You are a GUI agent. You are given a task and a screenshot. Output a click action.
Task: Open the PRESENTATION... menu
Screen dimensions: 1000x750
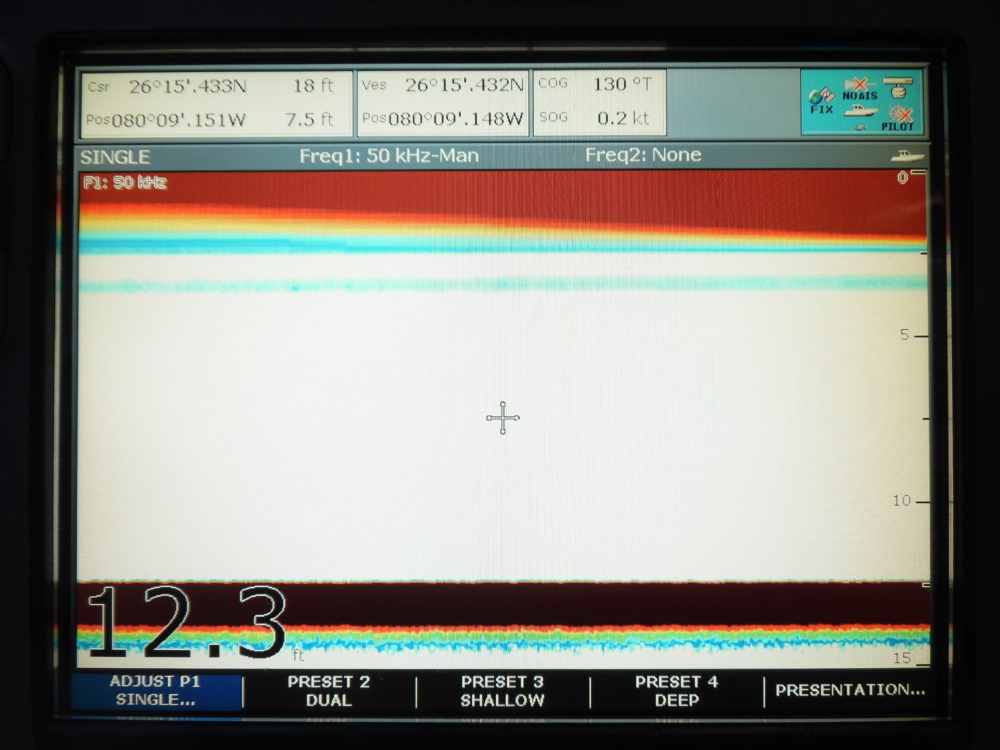click(850, 690)
